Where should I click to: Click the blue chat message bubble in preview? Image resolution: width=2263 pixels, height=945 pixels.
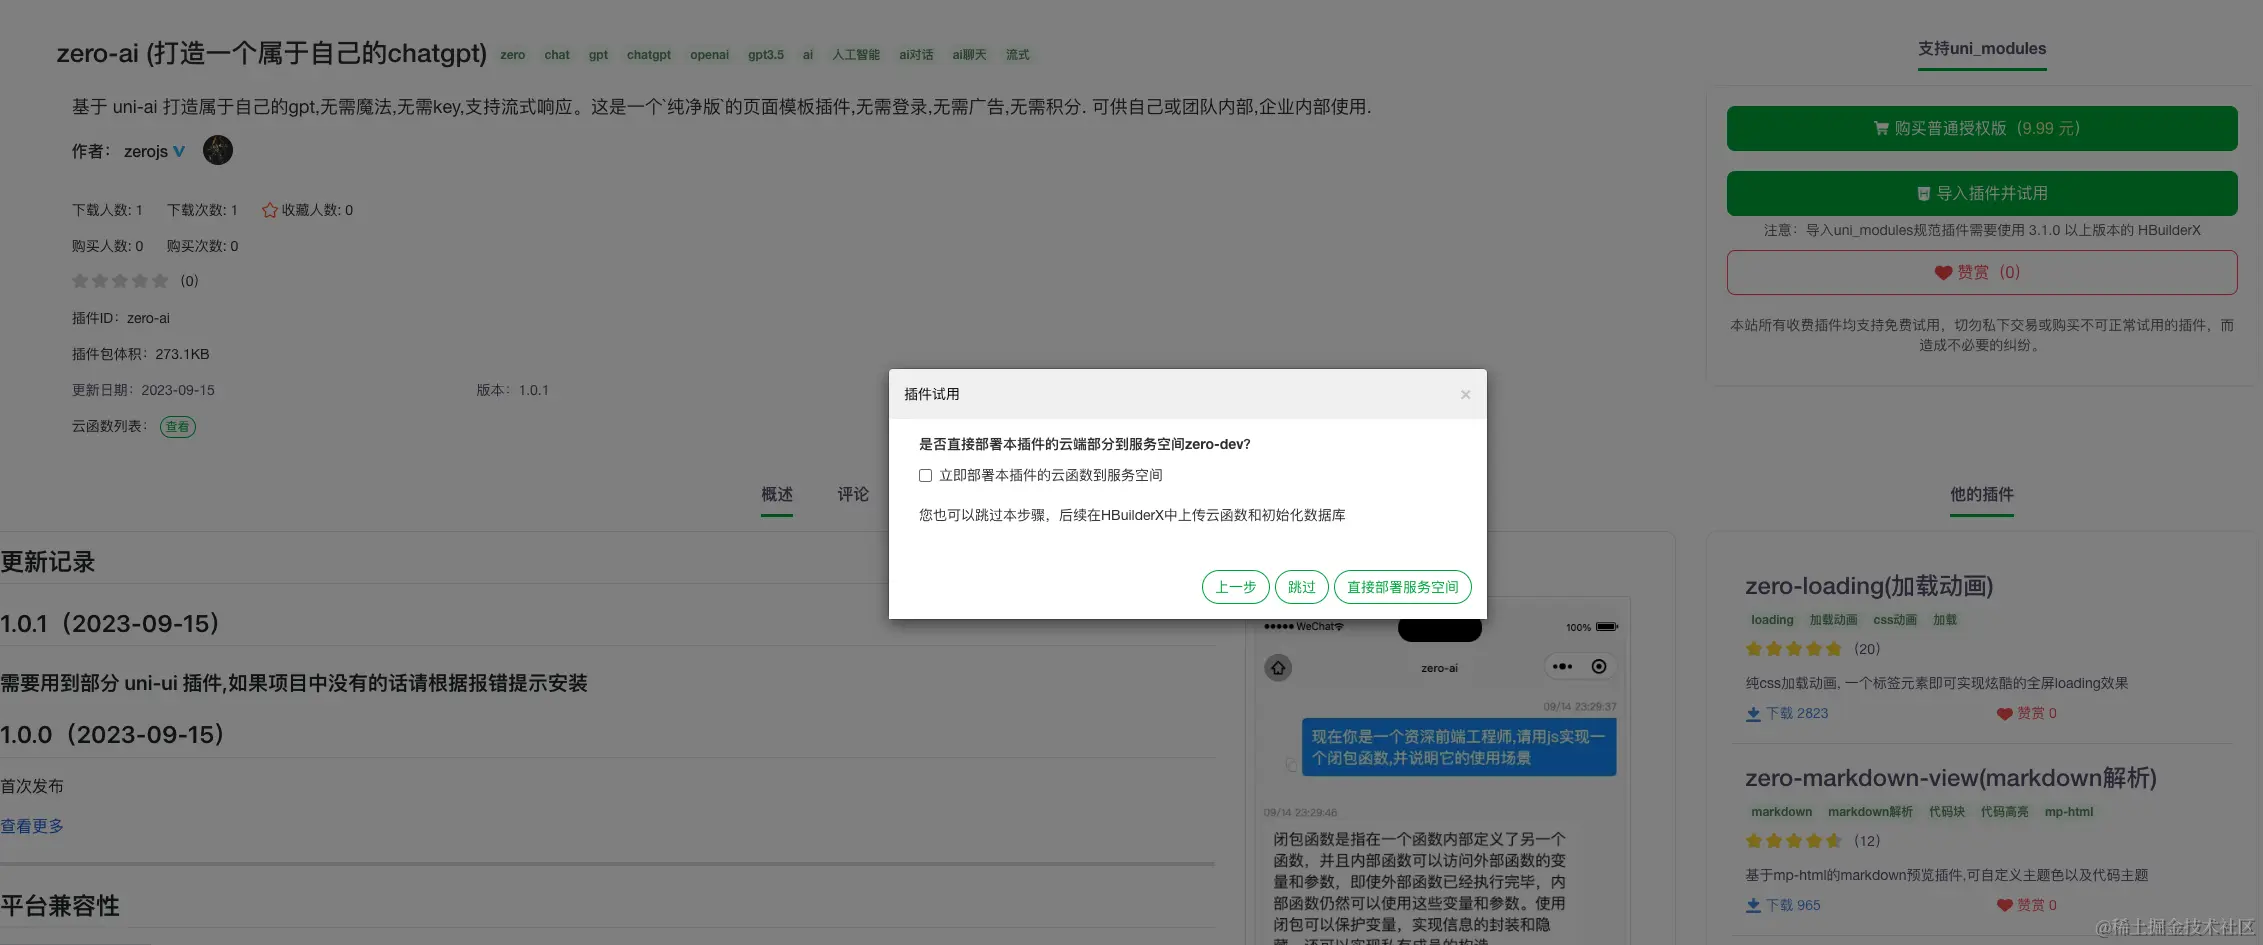(x=1458, y=747)
